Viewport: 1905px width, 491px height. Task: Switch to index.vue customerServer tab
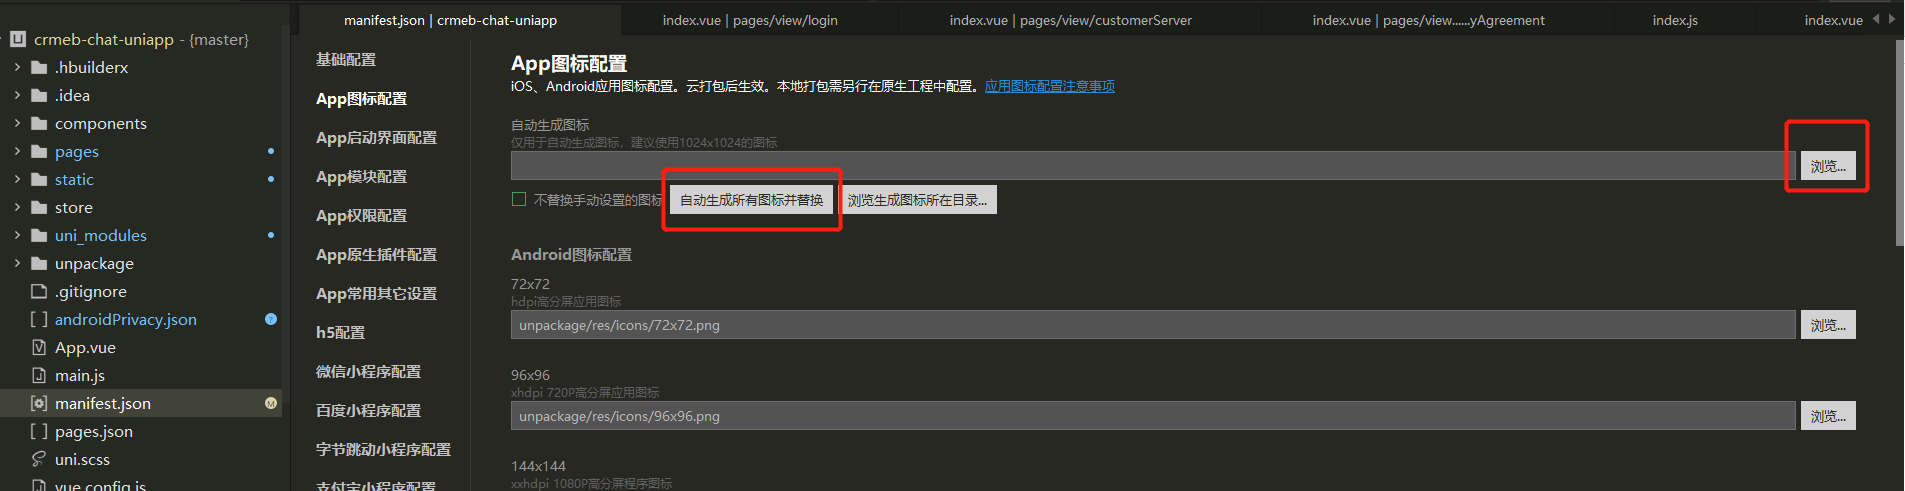1070,20
